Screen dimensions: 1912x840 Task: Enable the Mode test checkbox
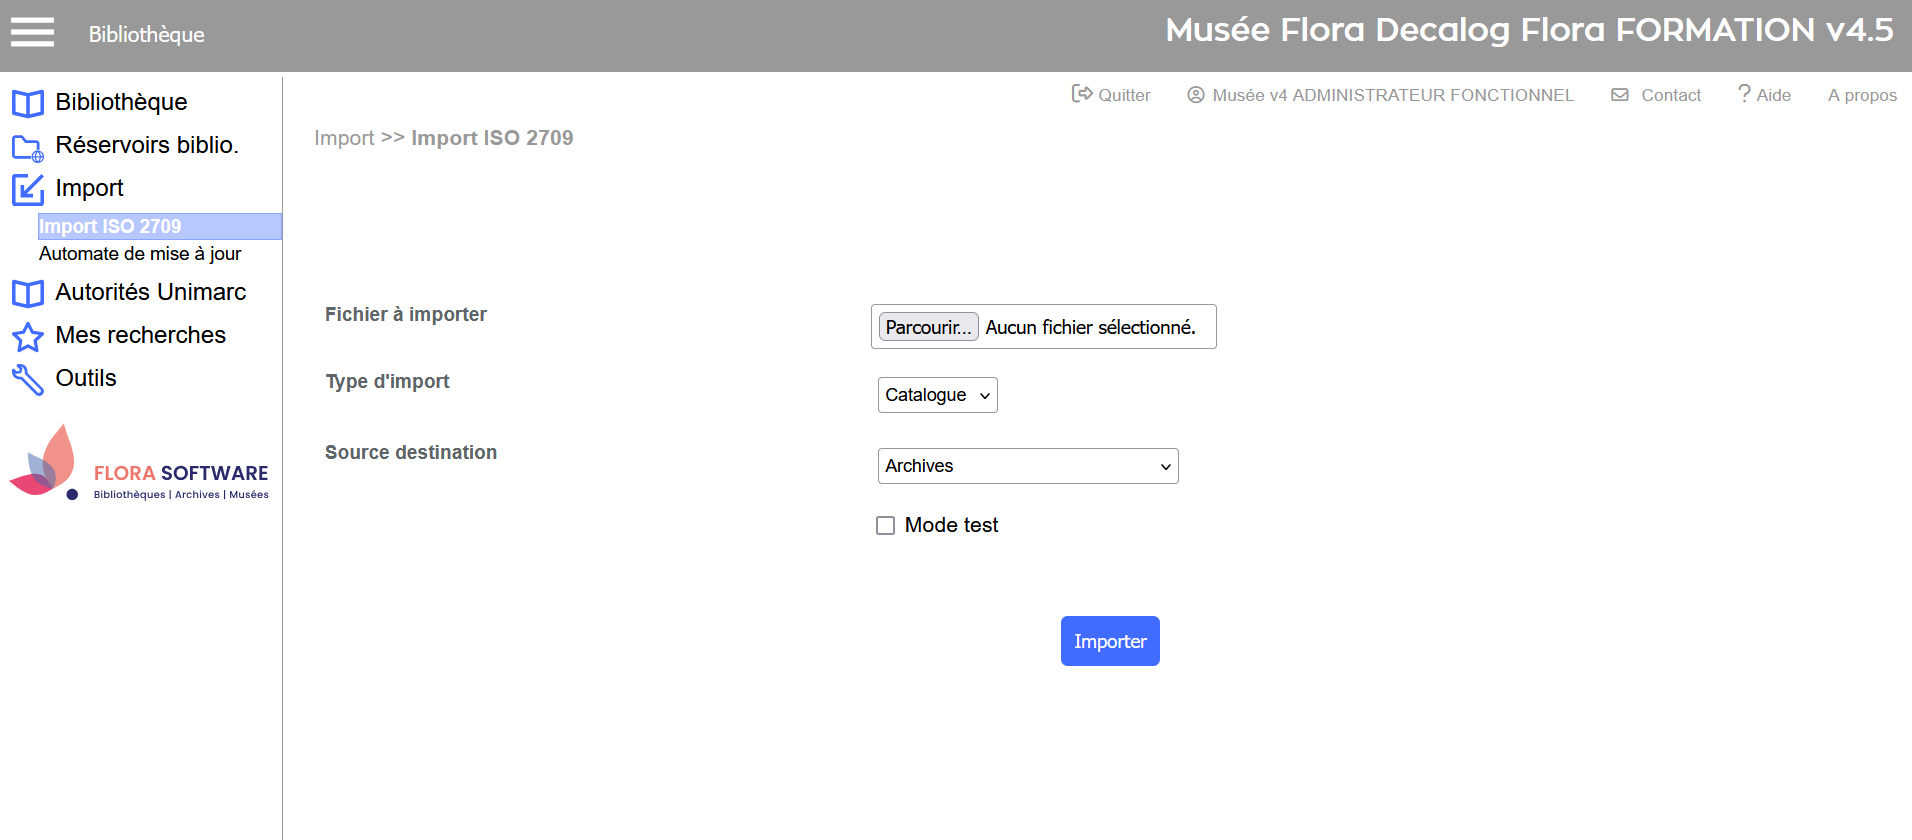pos(885,525)
